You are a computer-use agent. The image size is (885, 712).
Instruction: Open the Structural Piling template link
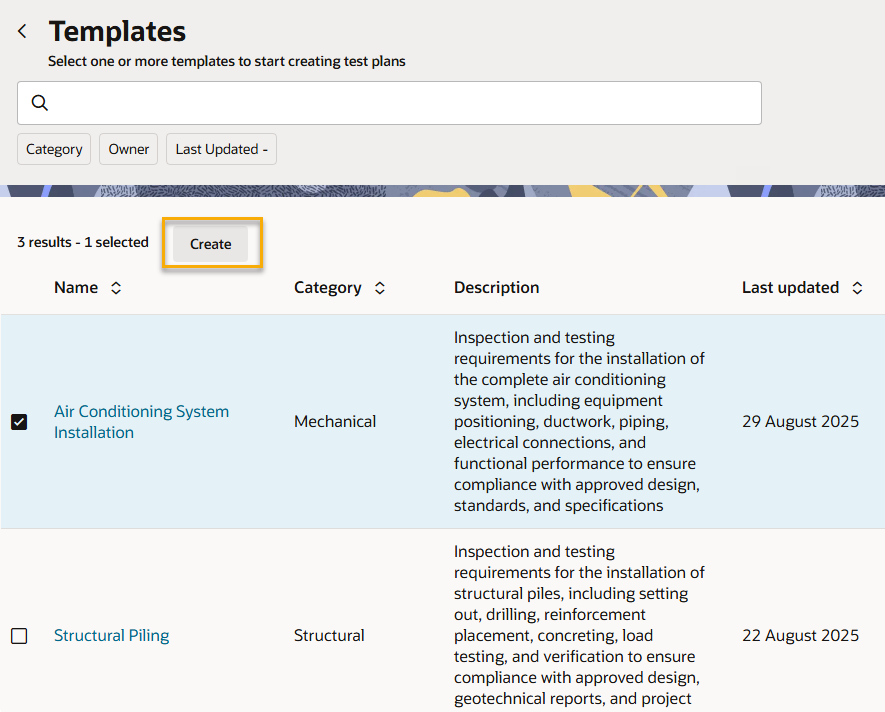tap(111, 636)
